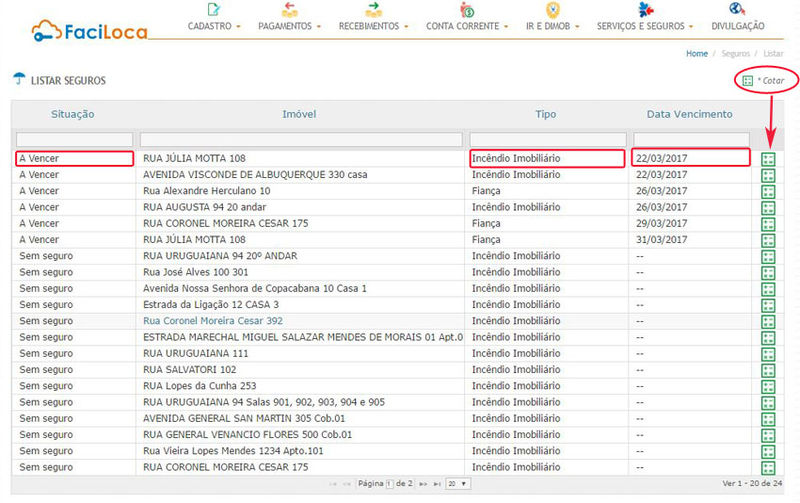The width and height of the screenshot is (800, 503).
Task: Click quote icon for RUA SALVATORI 102 row
Action: pyautogui.click(x=768, y=370)
